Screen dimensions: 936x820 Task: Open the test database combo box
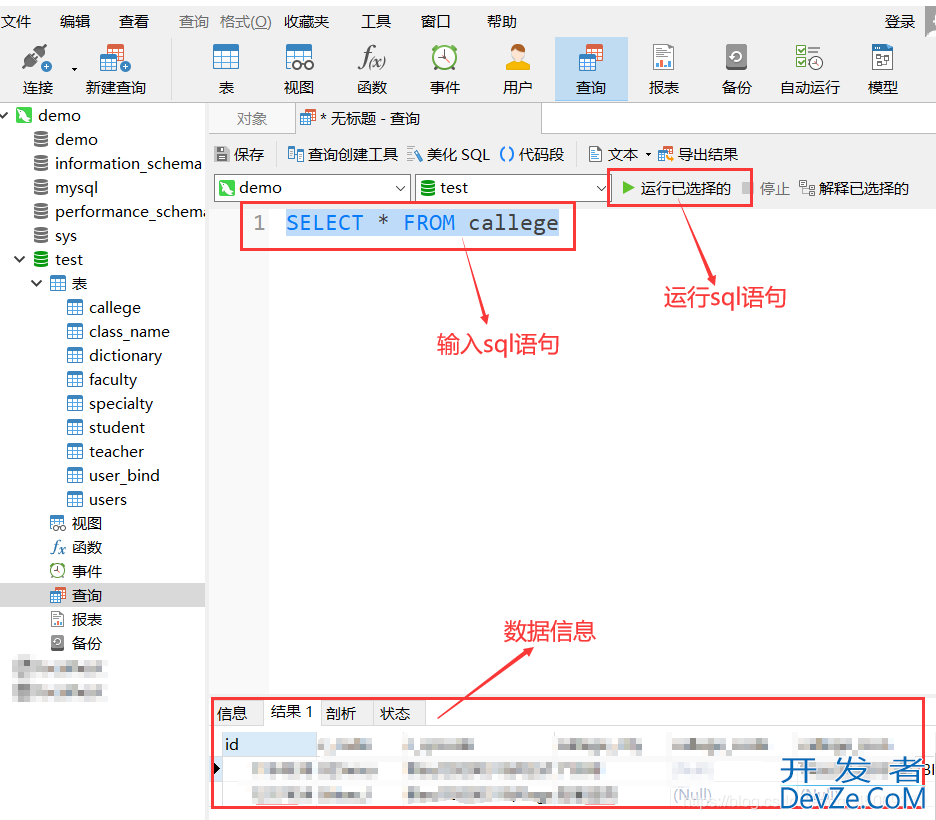(x=513, y=188)
